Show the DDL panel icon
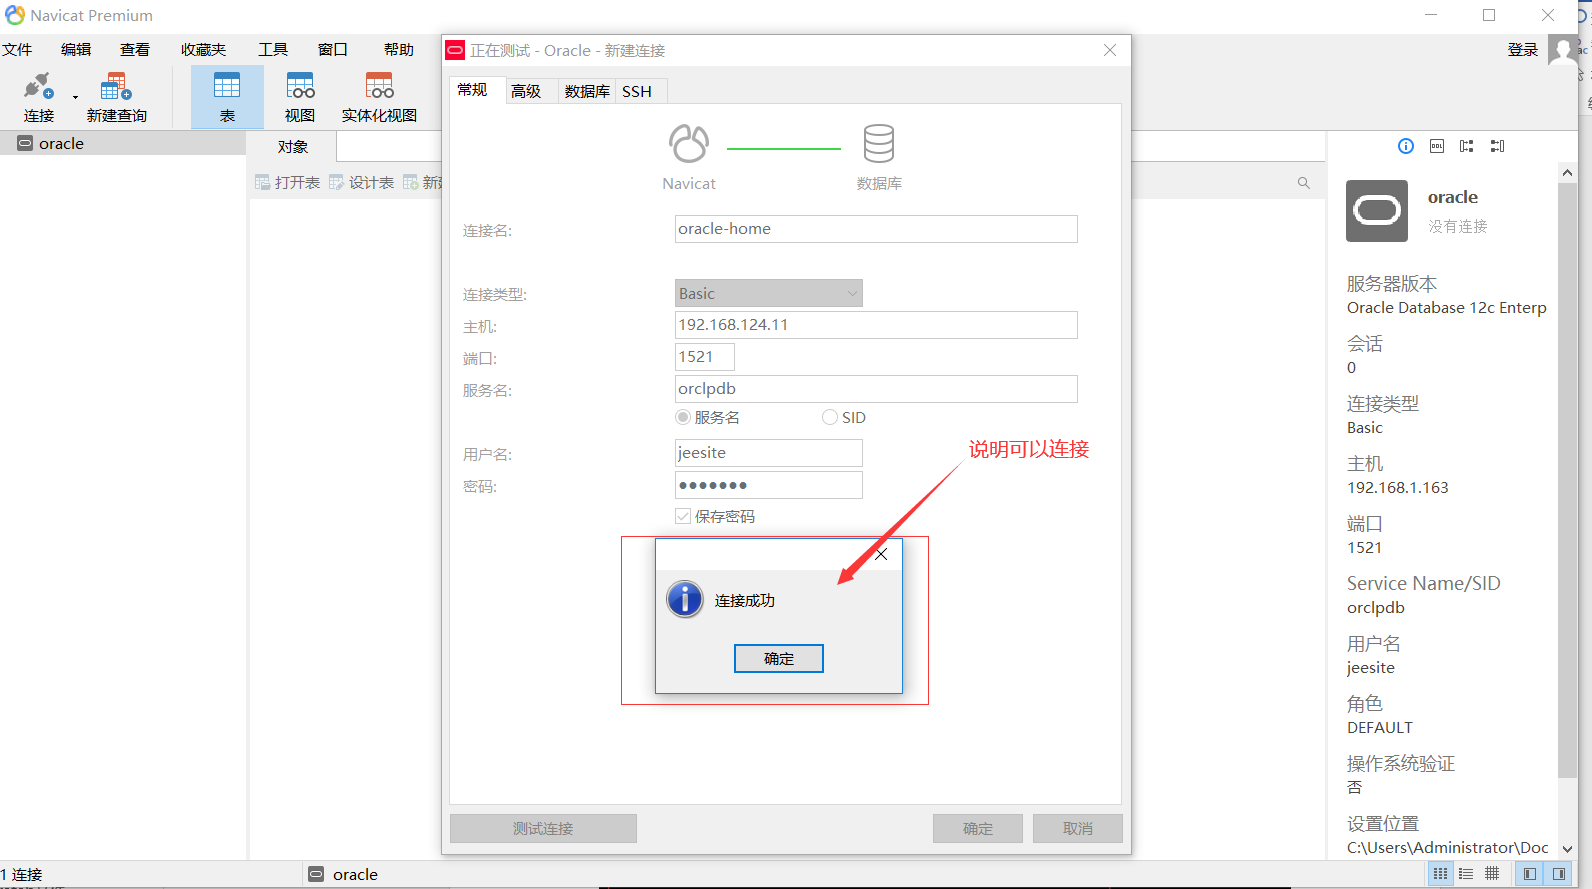The width and height of the screenshot is (1592, 889). click(x=1437, y=146)
